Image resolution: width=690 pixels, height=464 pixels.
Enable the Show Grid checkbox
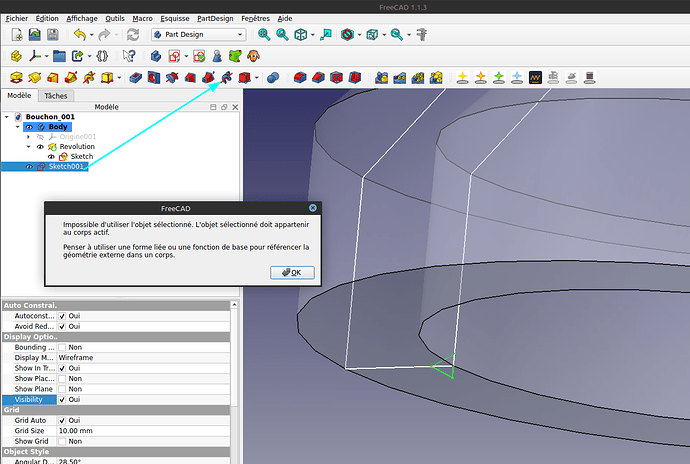(62, 442)
